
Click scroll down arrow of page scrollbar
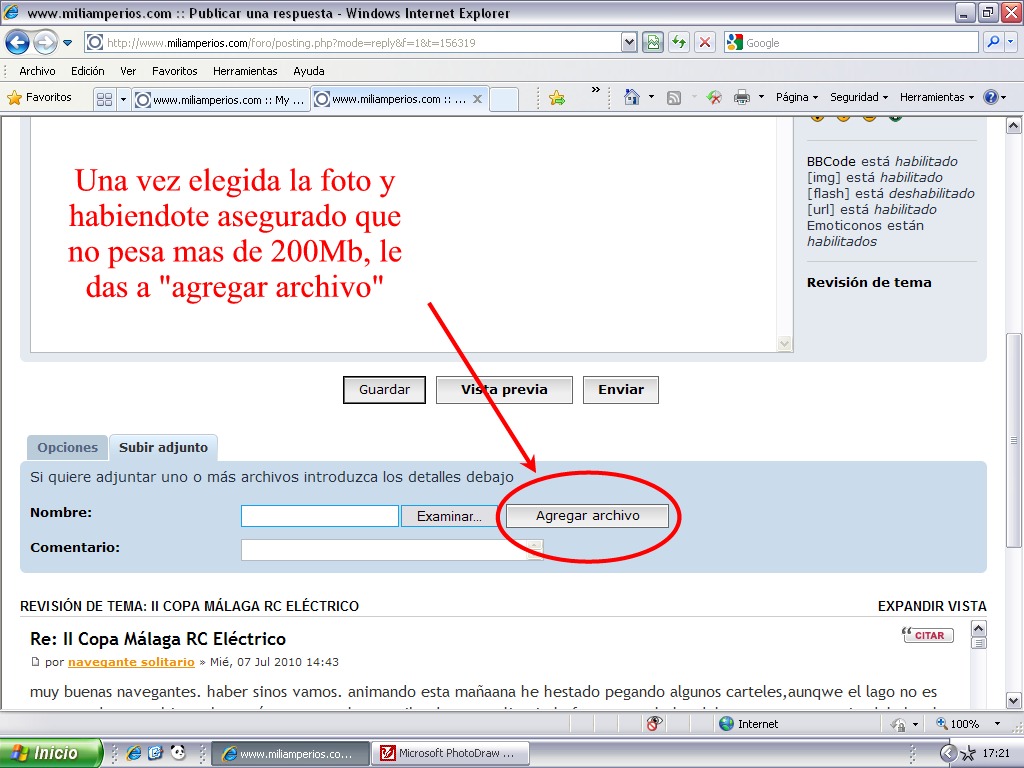[1013, 700]
